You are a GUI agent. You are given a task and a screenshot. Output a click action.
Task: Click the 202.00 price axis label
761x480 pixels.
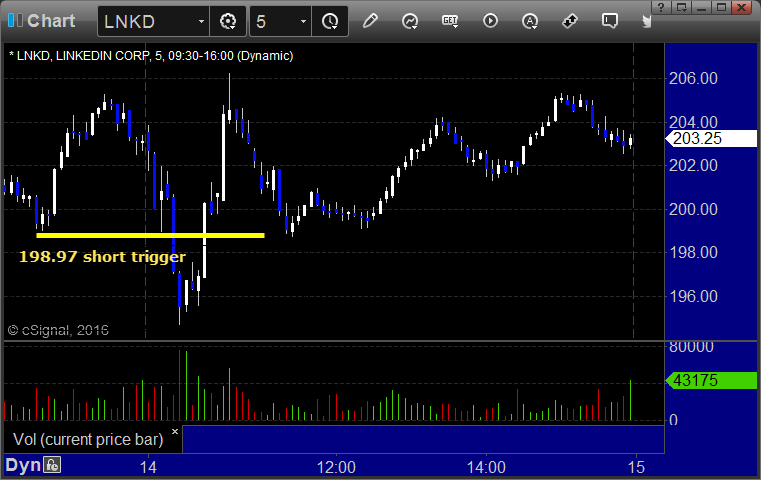click(x=693, y=166)
